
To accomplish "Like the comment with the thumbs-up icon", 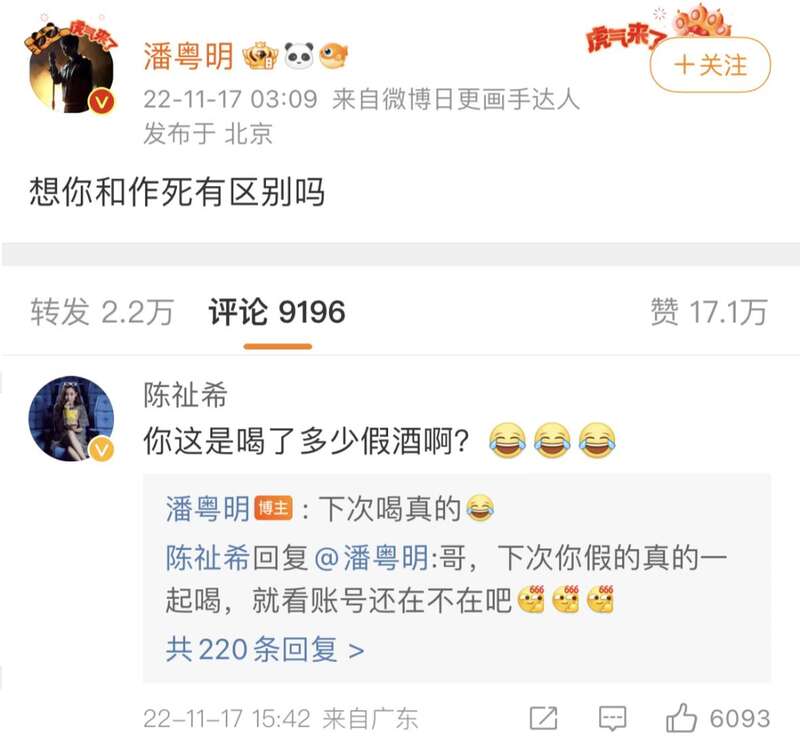I will pos(682,717).
